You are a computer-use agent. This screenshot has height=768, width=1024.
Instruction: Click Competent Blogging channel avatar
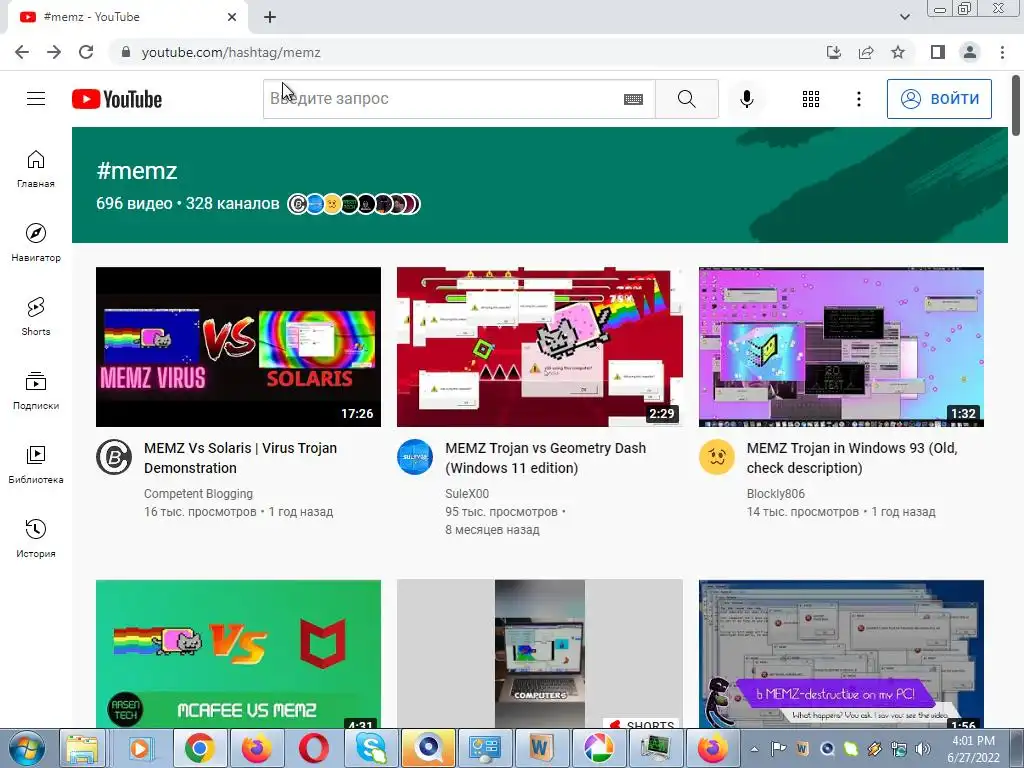[x=114, y=457]
